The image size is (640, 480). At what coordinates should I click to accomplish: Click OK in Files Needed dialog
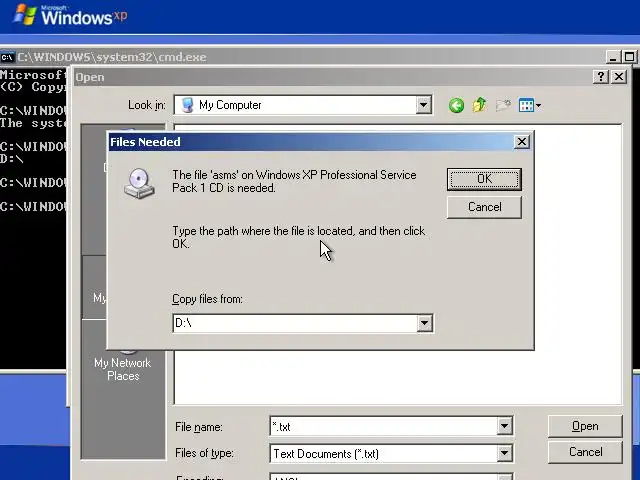tap(484, 179)
